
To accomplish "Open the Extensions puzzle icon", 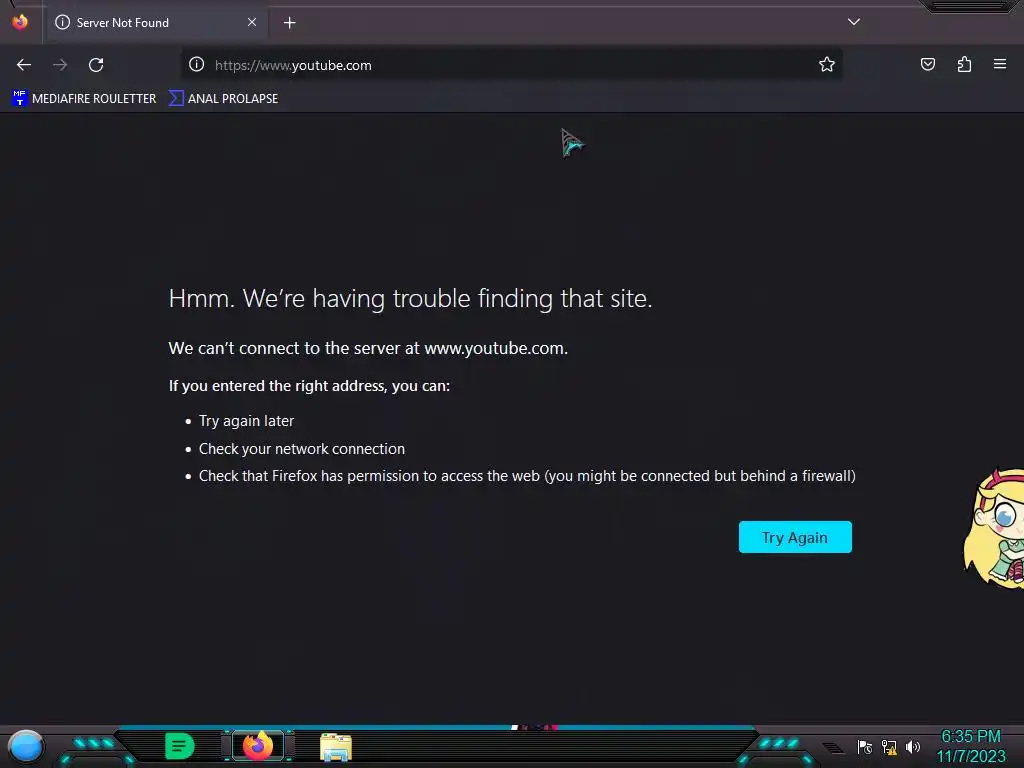I will pyautogui.click(x=965, y=64).
